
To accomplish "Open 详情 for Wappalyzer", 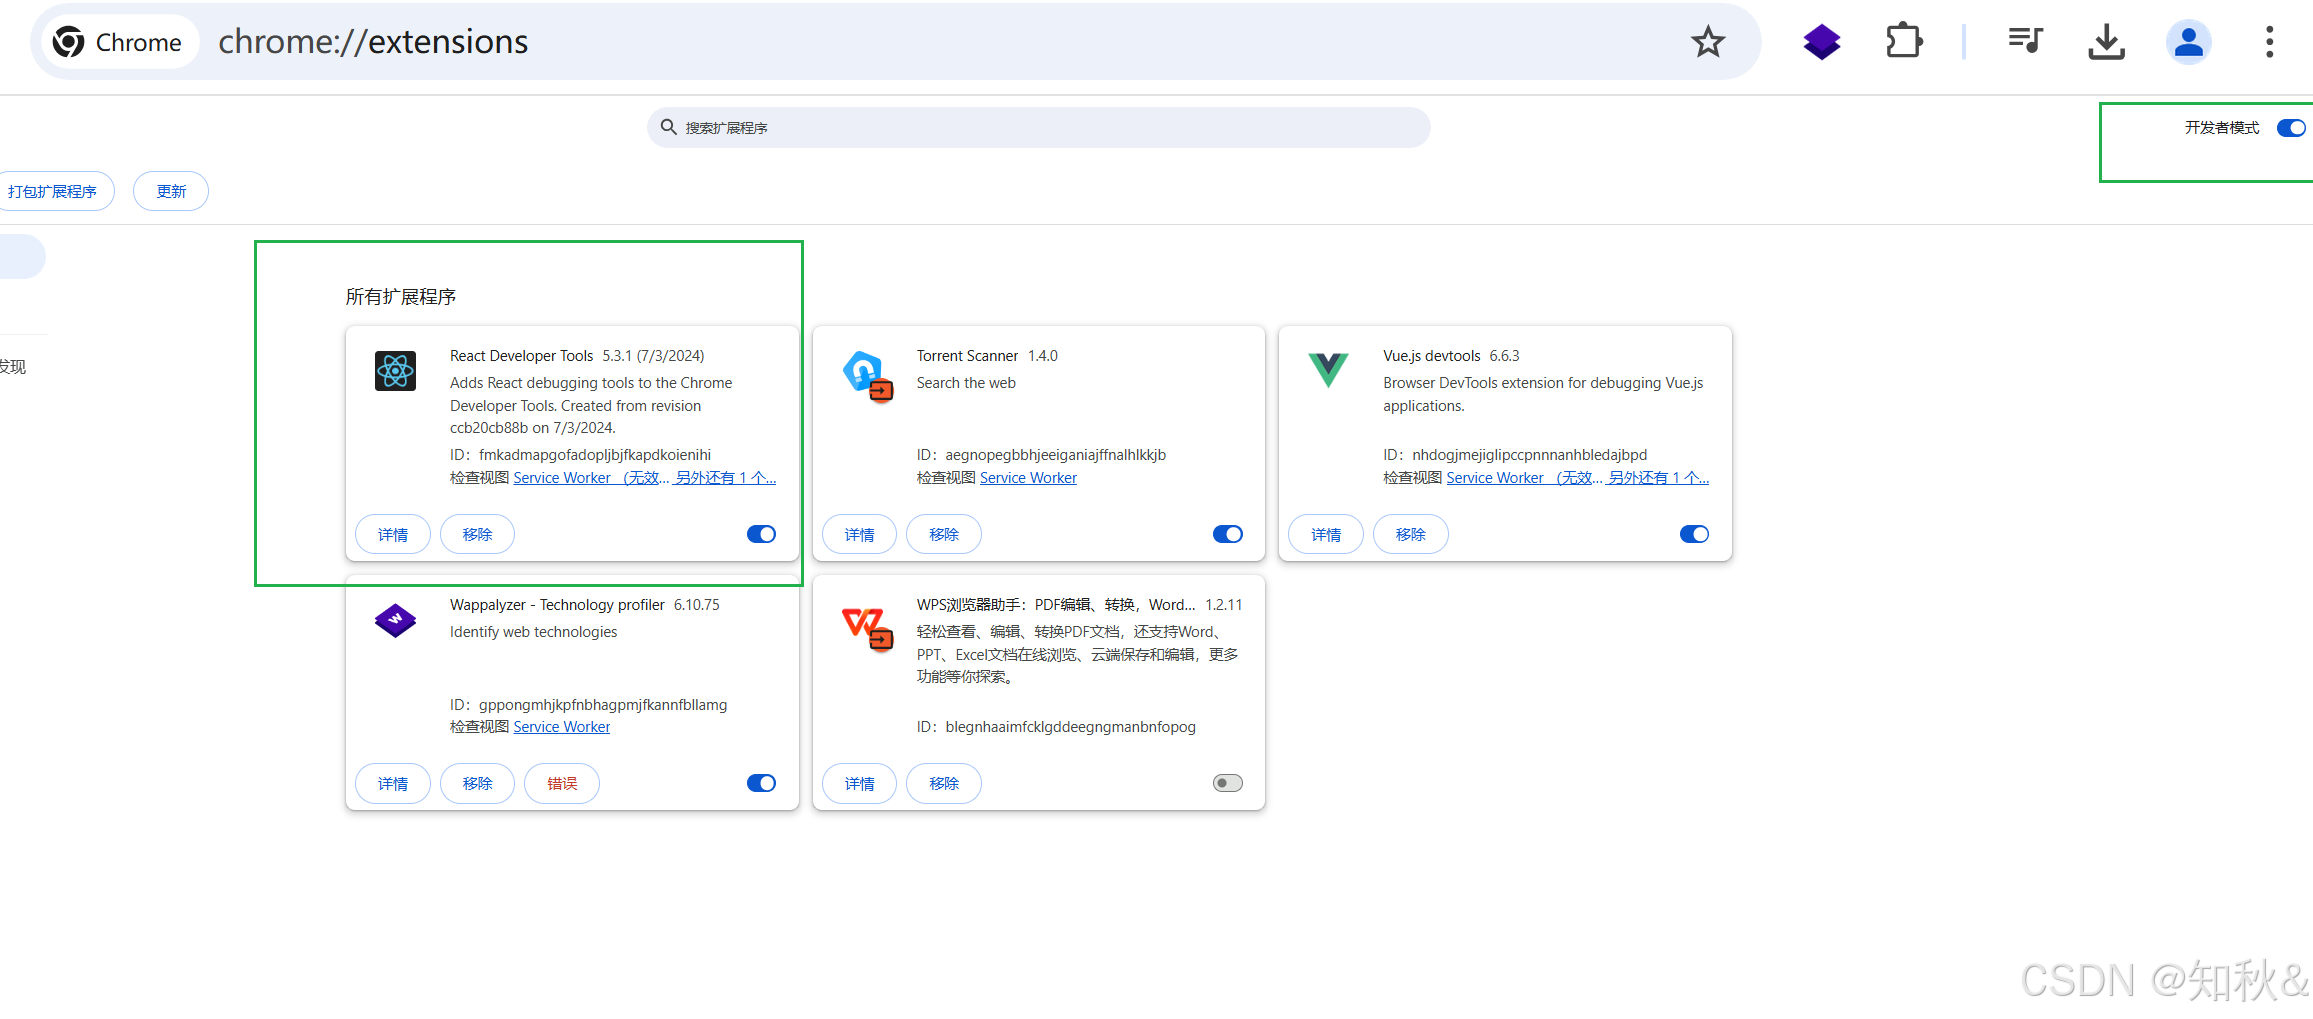I will (393, 783).
